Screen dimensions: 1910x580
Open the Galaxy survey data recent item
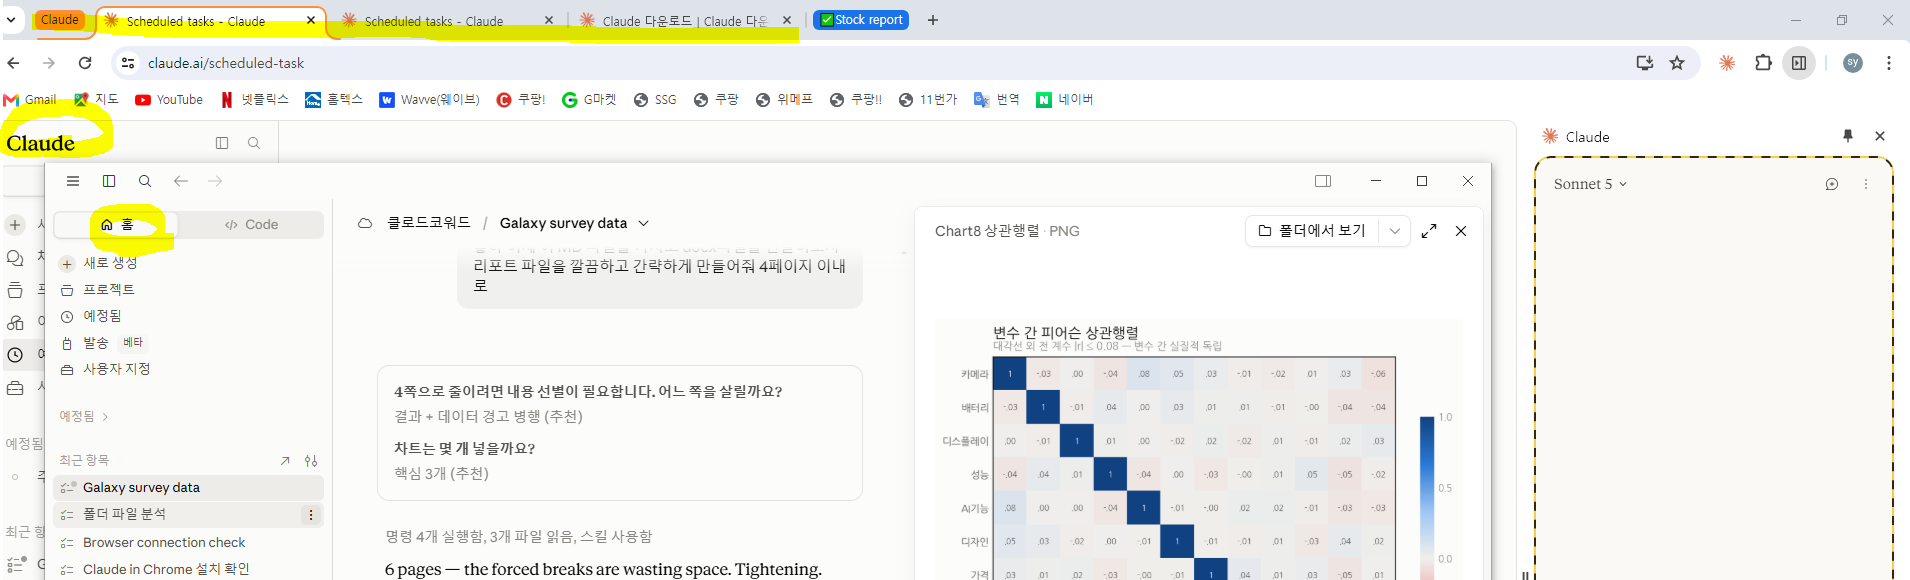(188, 488)
